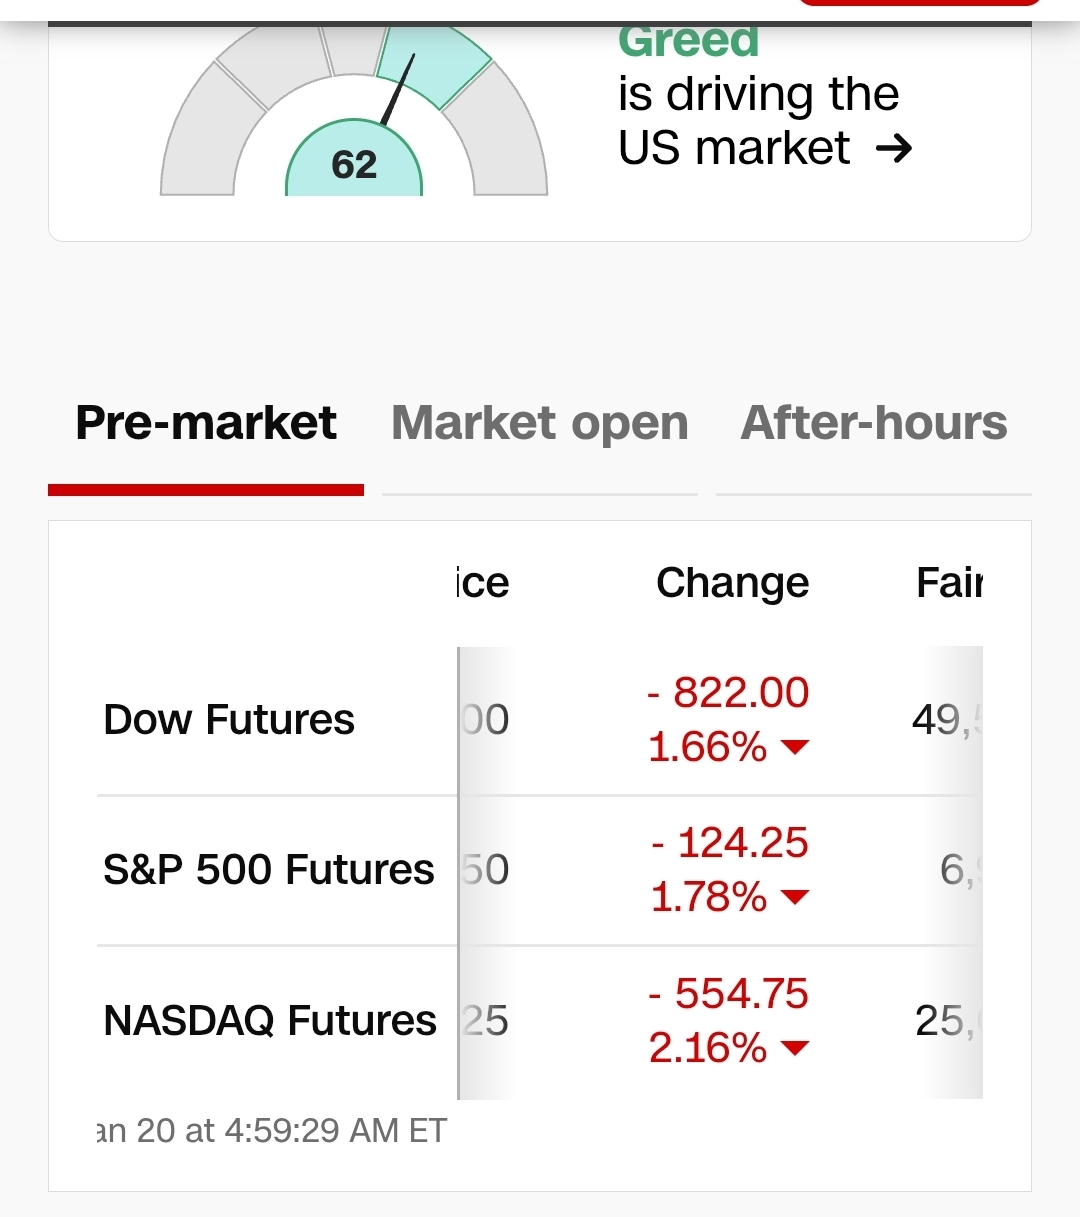Click the partially visible Fair column header

tap(949, 582)
